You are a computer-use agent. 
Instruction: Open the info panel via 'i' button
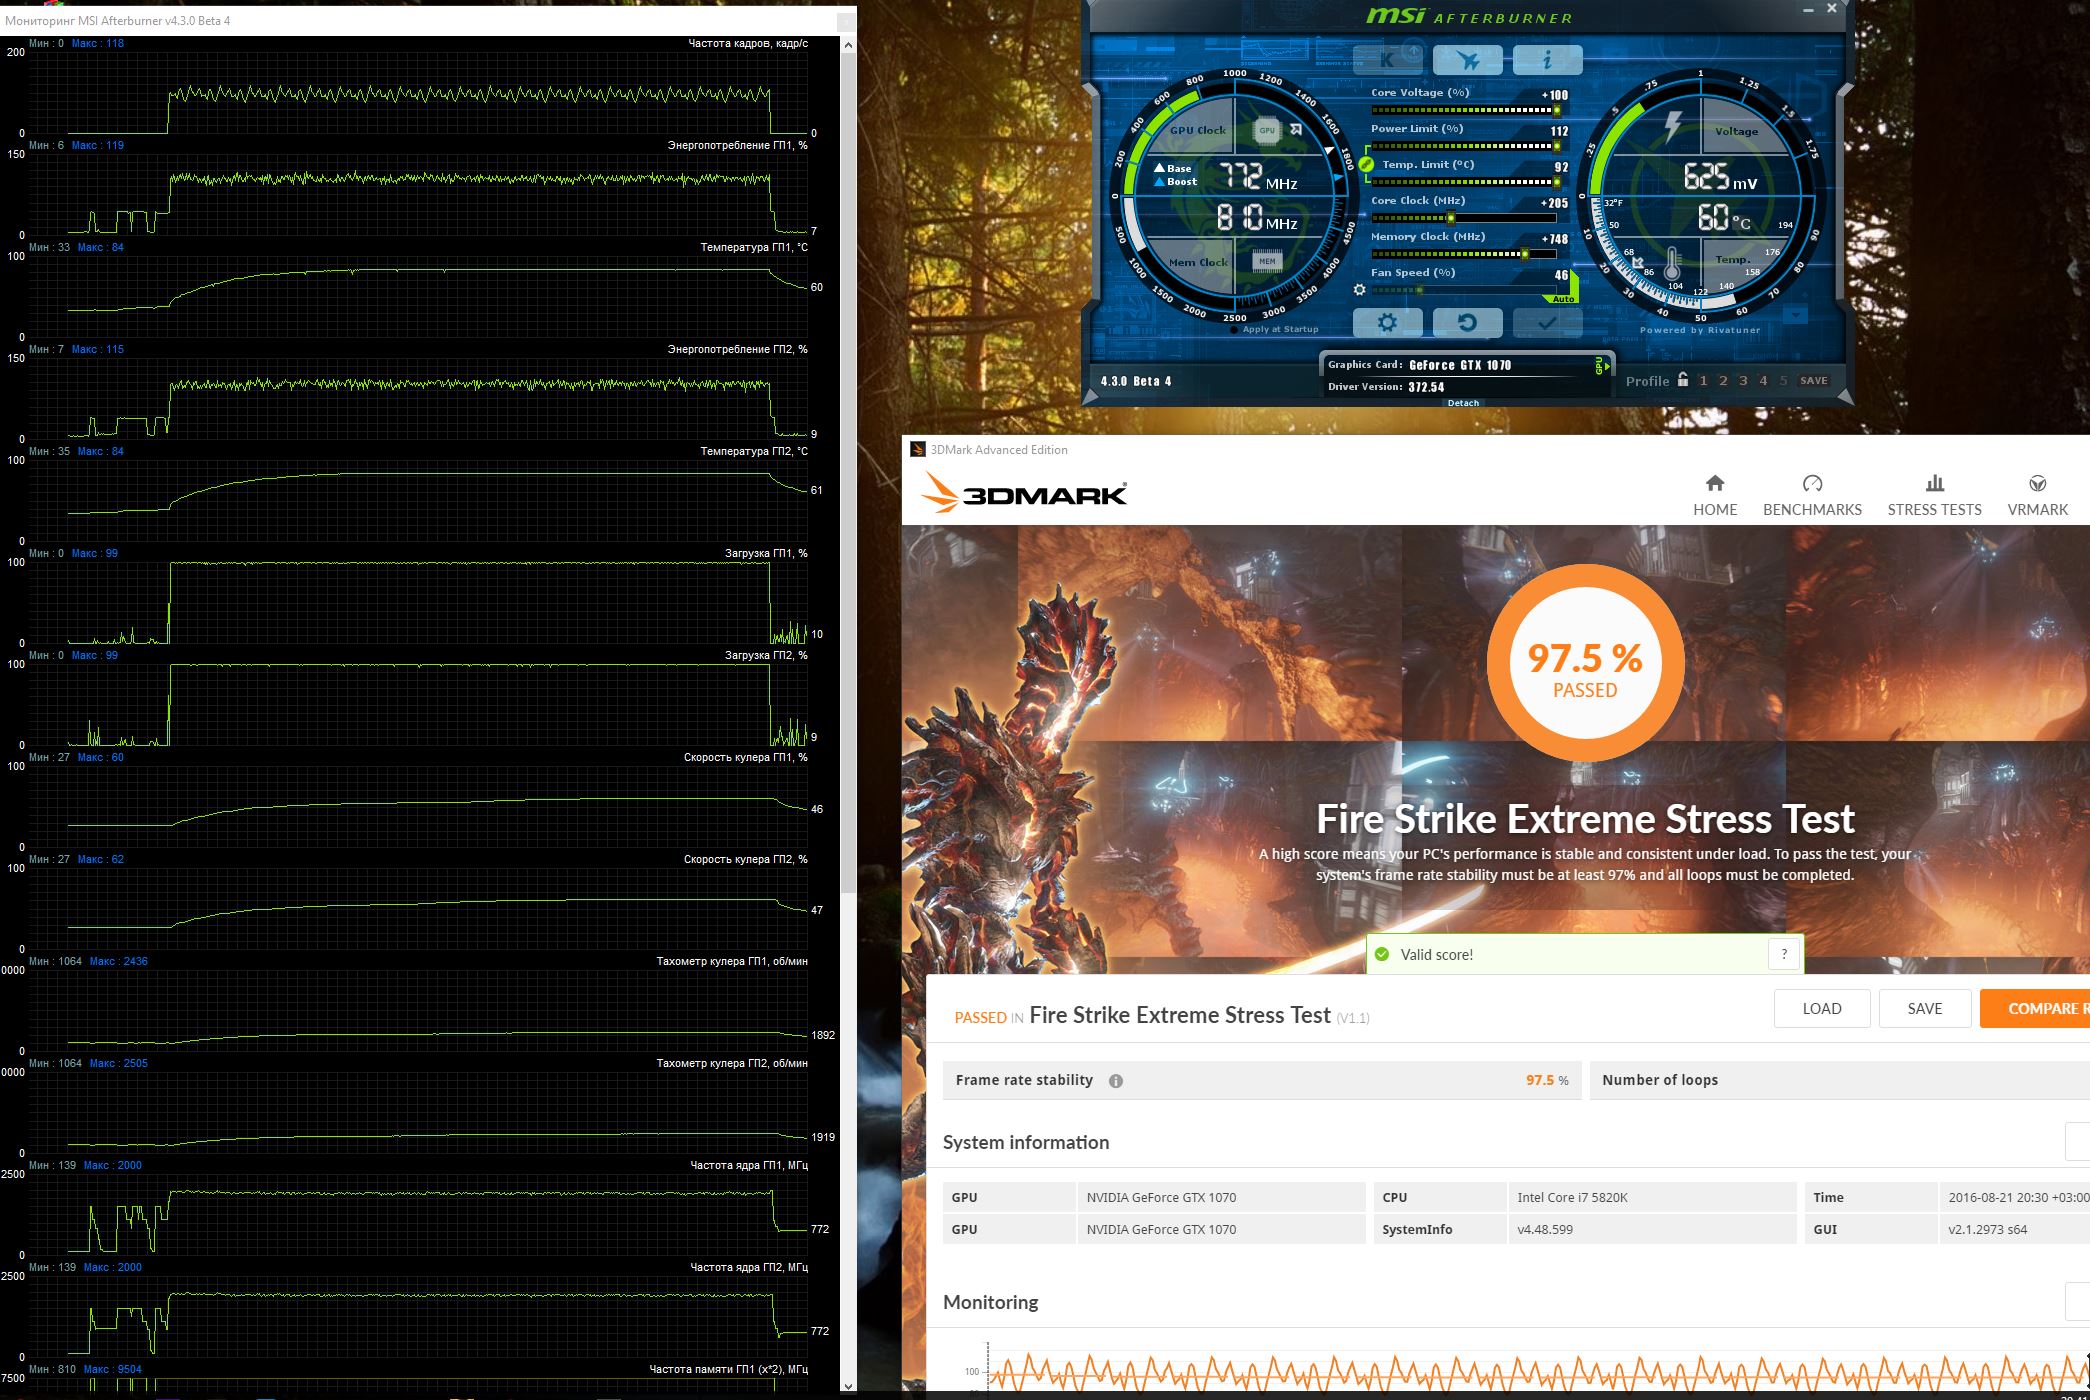[1546, 60]
